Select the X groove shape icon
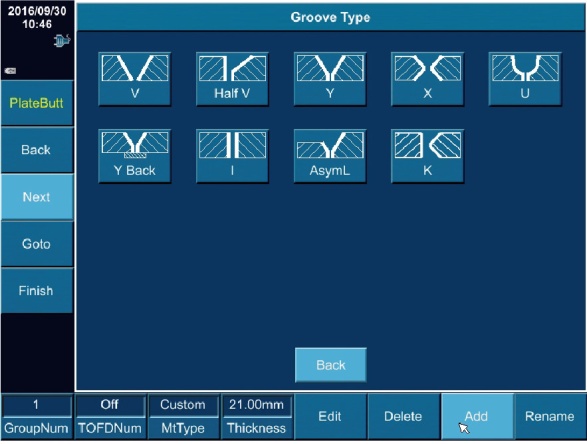The image size is (587, 444). [x=428, y=79]
